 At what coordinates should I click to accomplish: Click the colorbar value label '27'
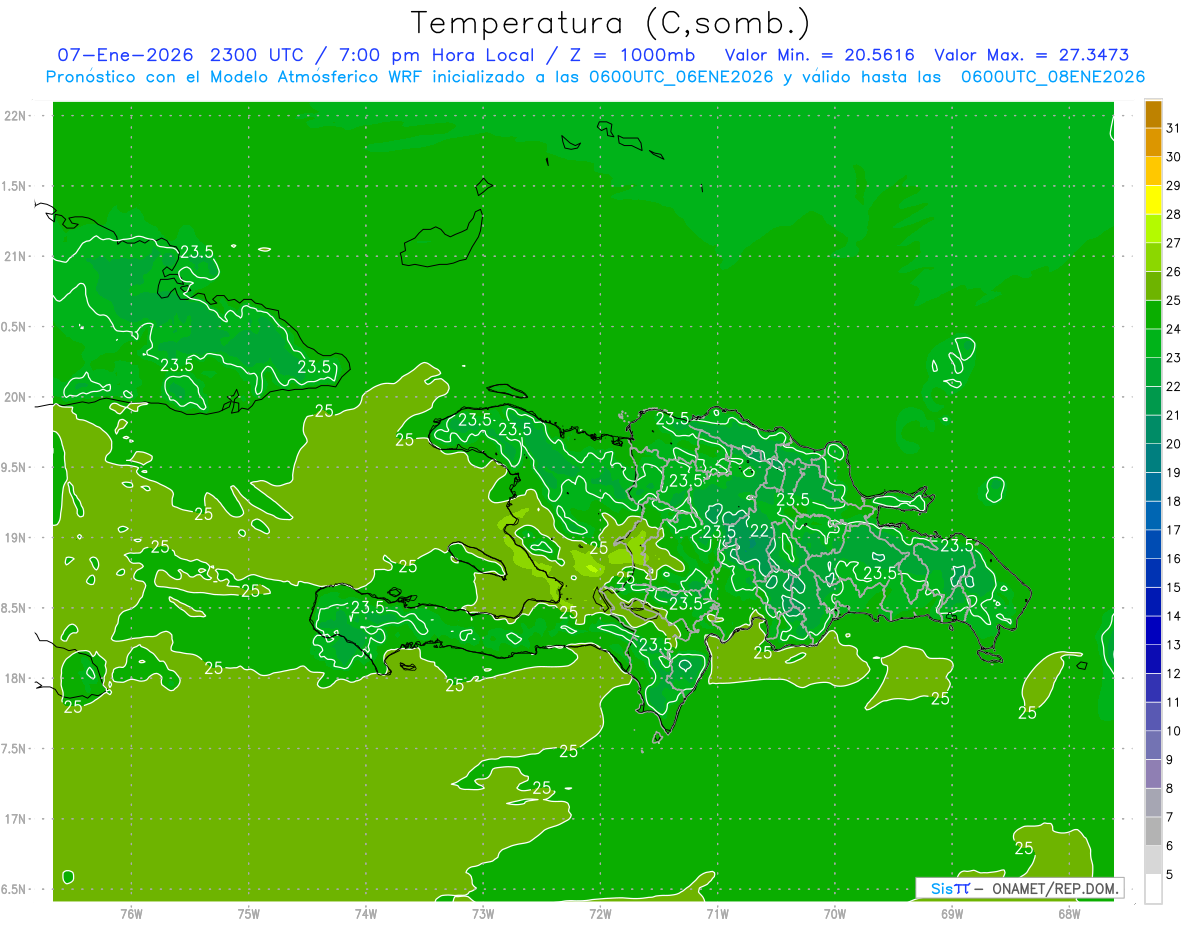[1174, 243]
